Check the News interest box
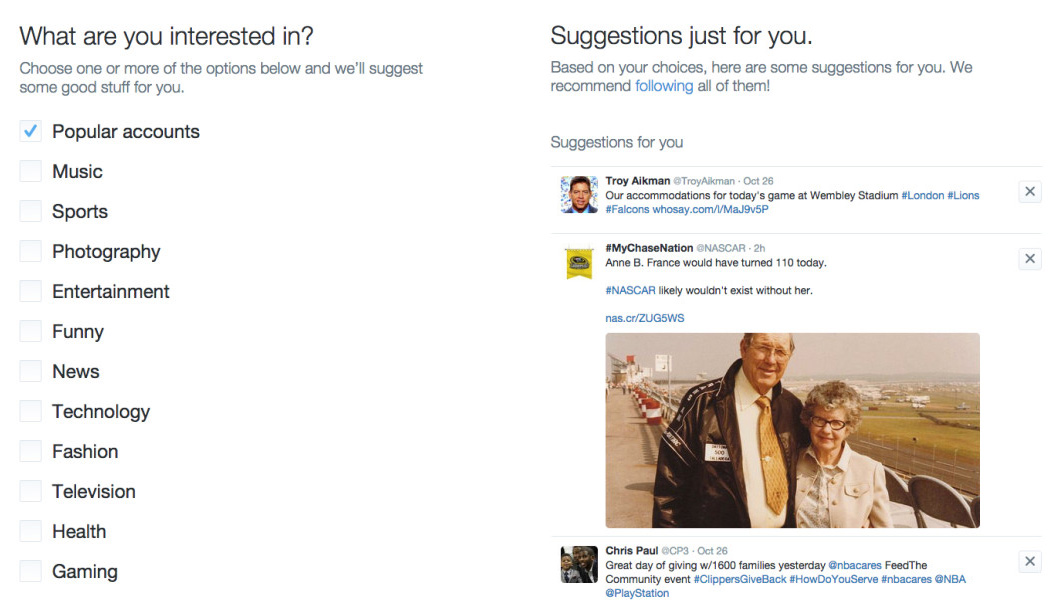Screen dimensions: 1060x600 tap(31, 372)
